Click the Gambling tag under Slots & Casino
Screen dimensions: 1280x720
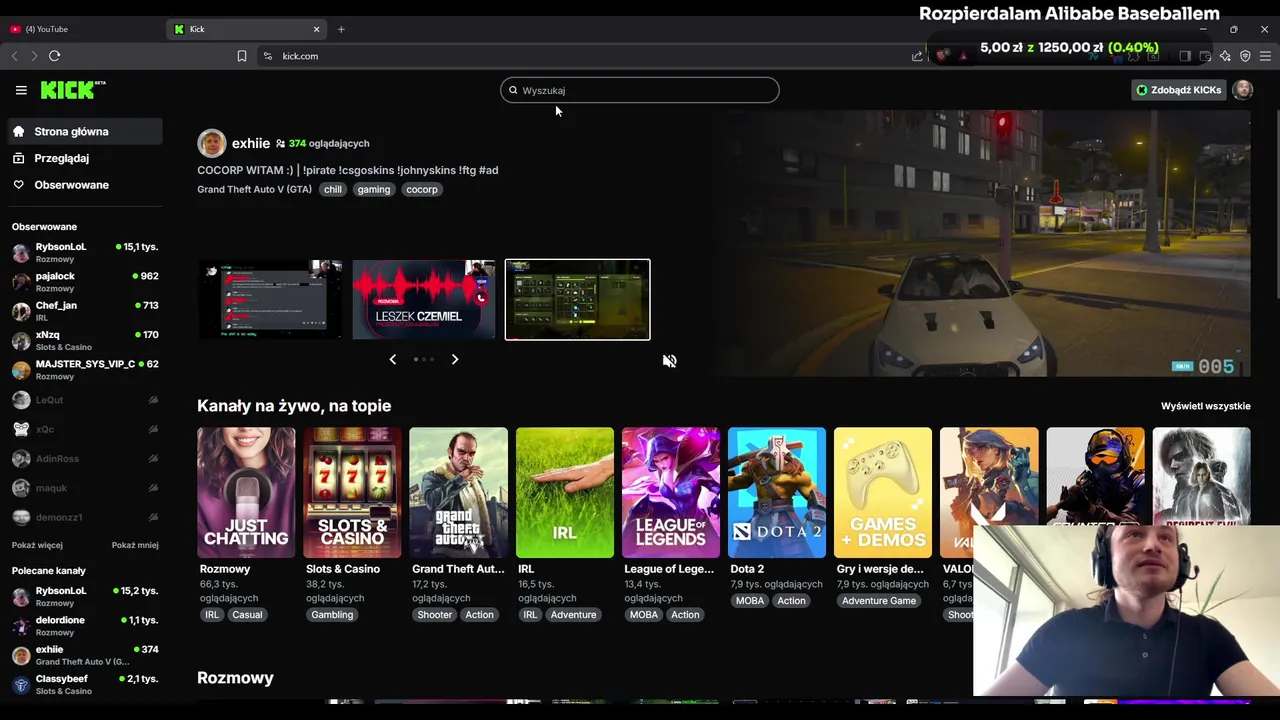pyautogui.click(x=332, y=615)
